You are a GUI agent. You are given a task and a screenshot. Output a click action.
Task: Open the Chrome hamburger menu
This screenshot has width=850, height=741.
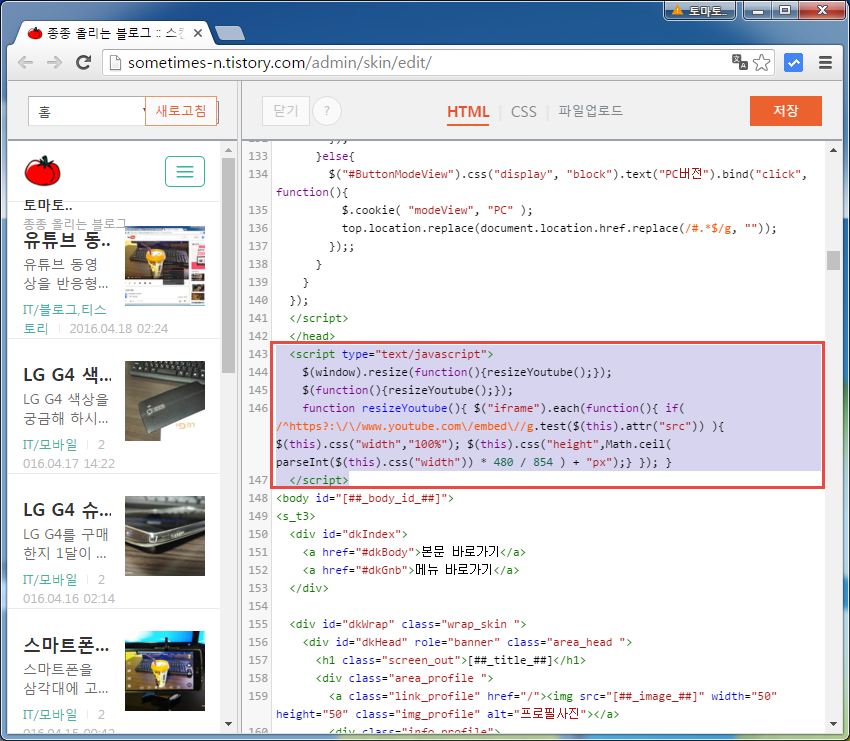pos(825,63)
